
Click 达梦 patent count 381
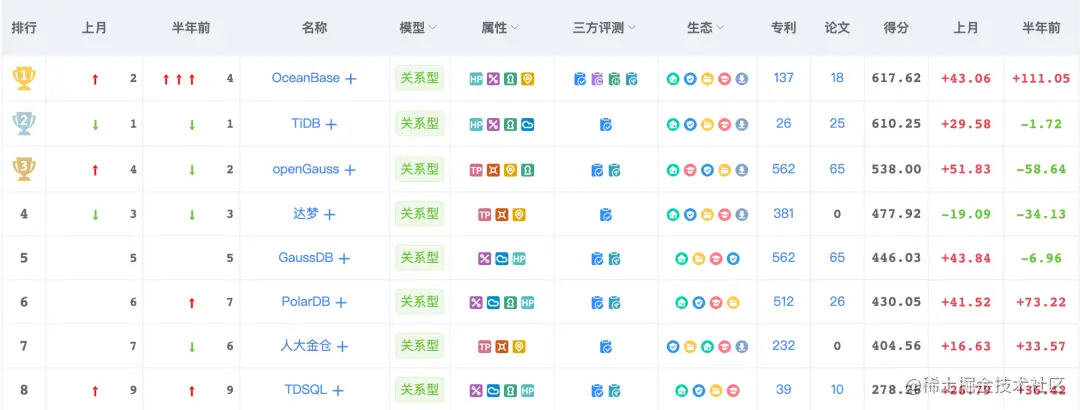784,214
